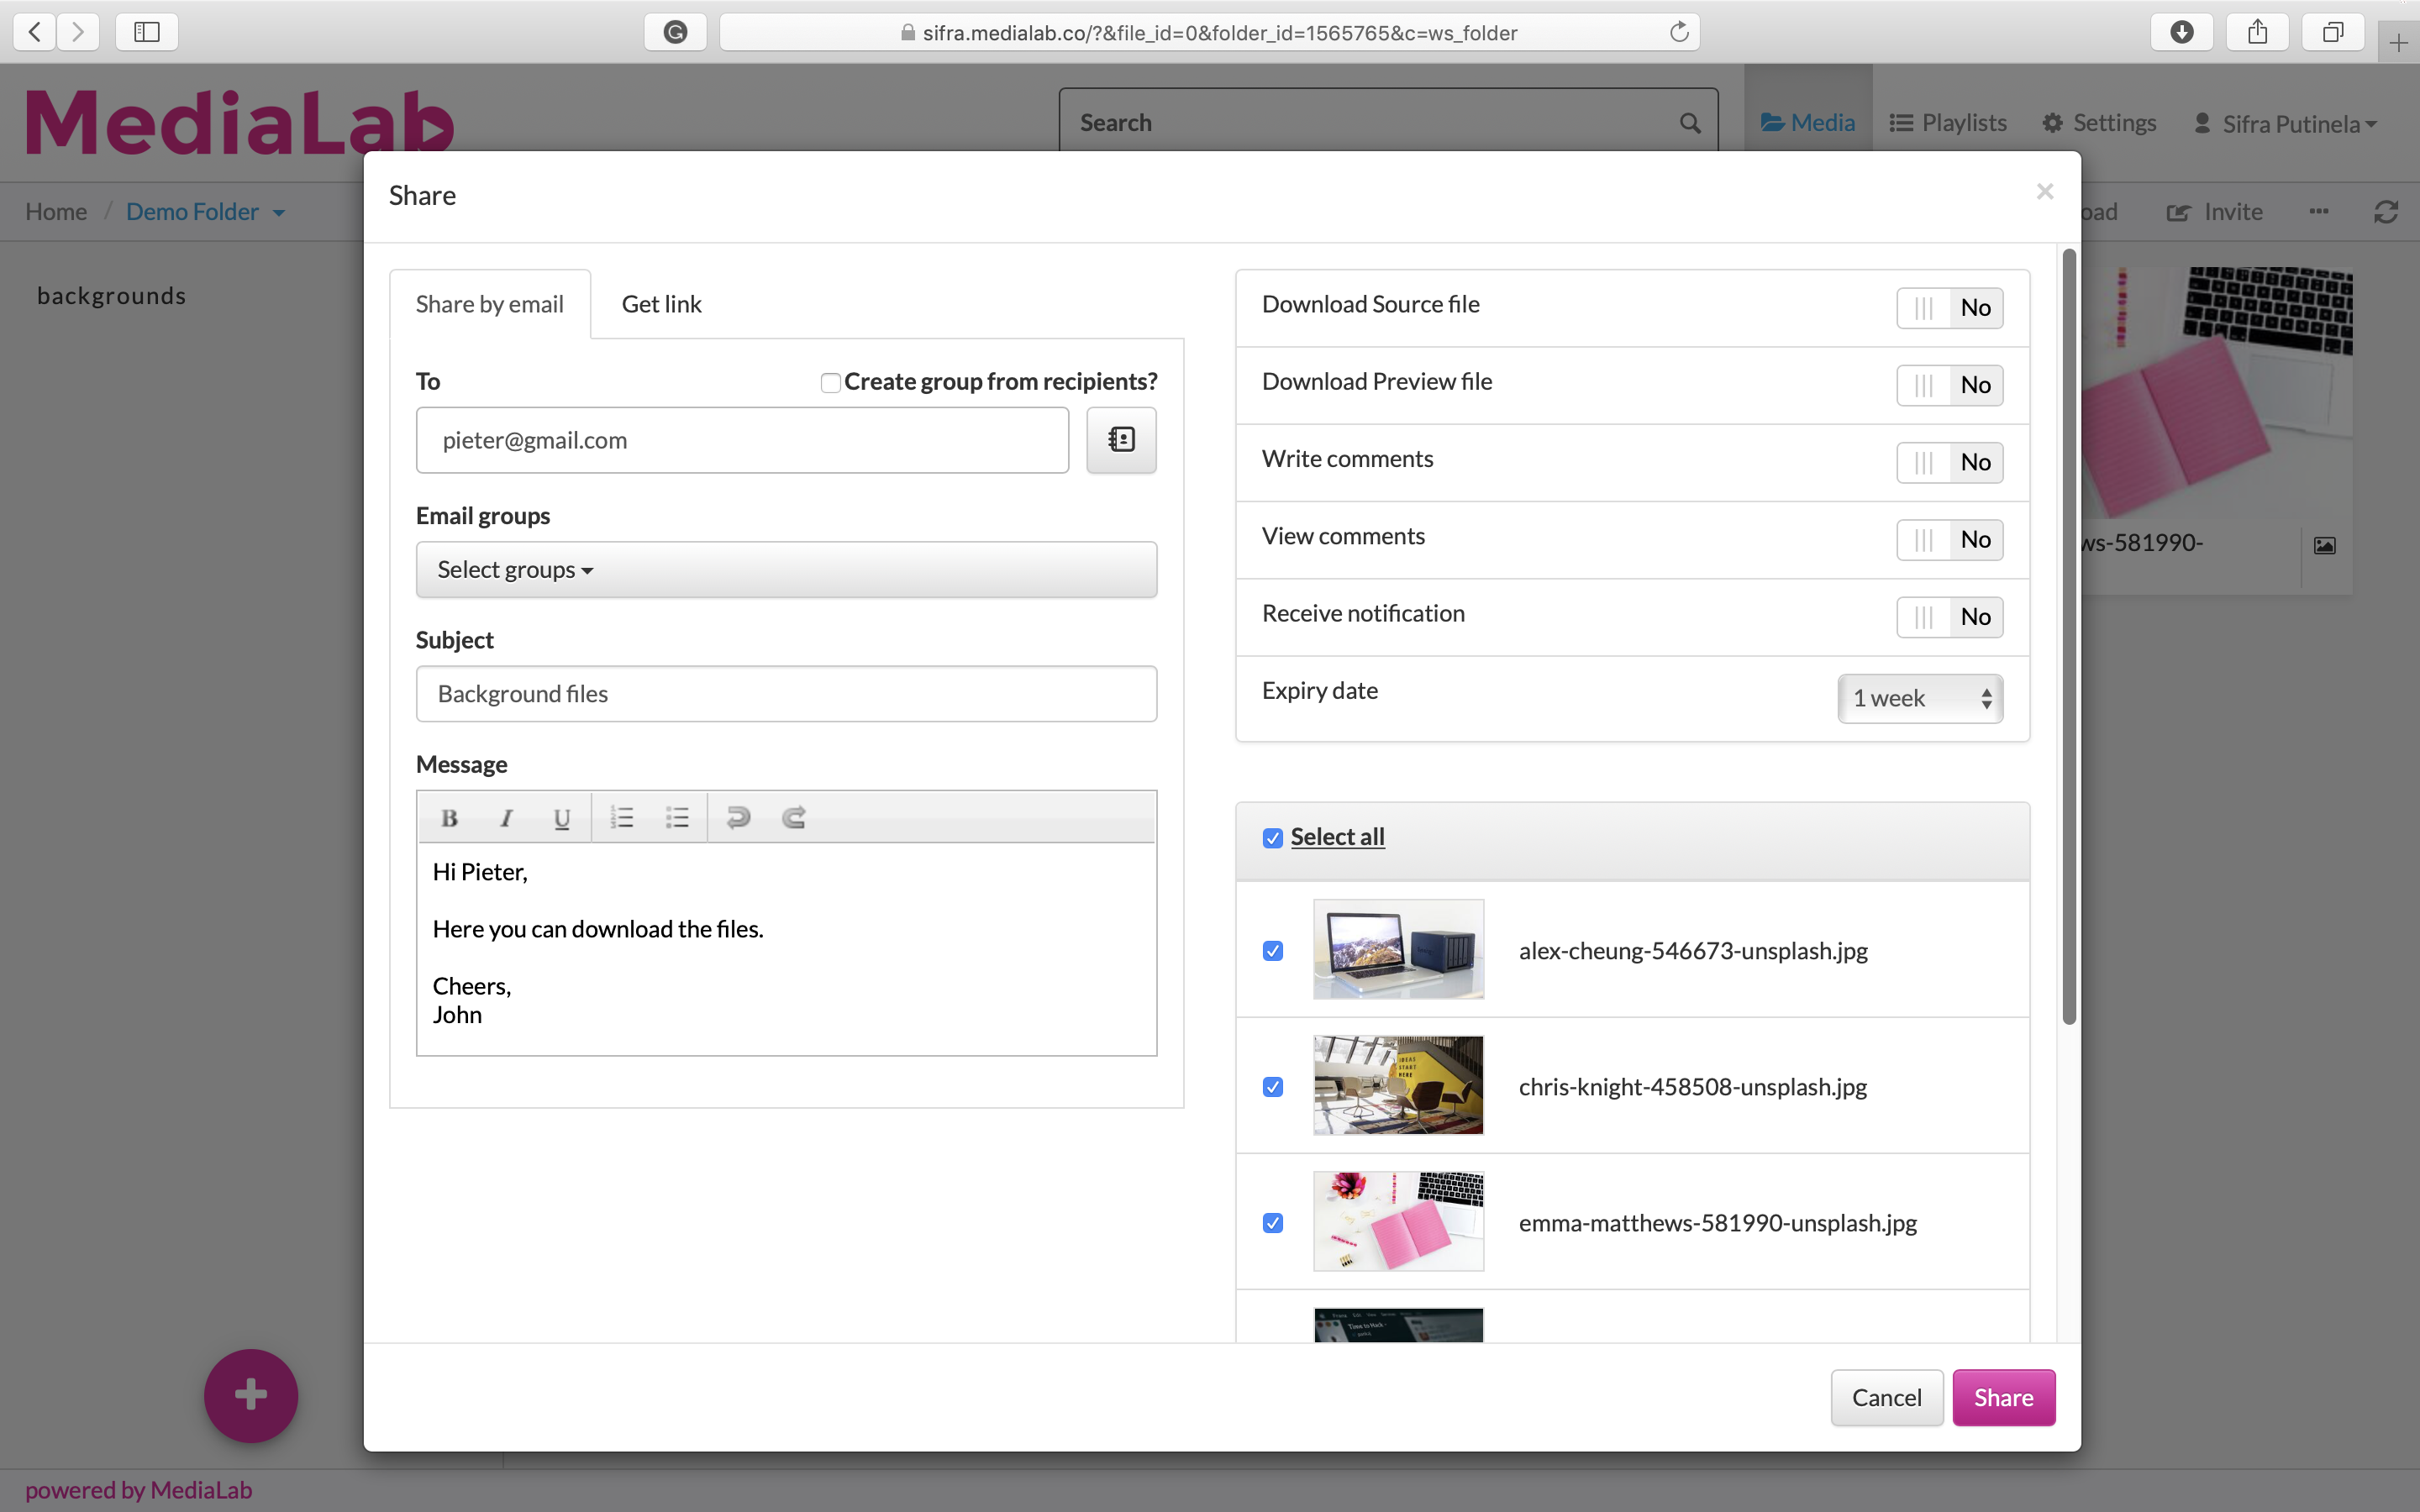The image size is (2420, 1512).
Task: Uncheck chris-knight-458508-unsplash.jpg file
Action: [x=1273, y=1087]
